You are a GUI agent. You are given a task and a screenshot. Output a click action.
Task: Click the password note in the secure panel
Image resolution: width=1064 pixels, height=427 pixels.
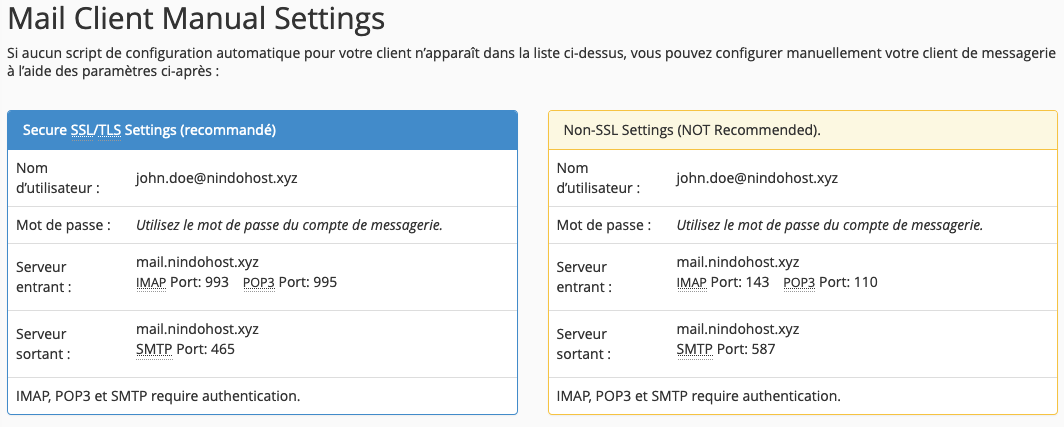289,225
